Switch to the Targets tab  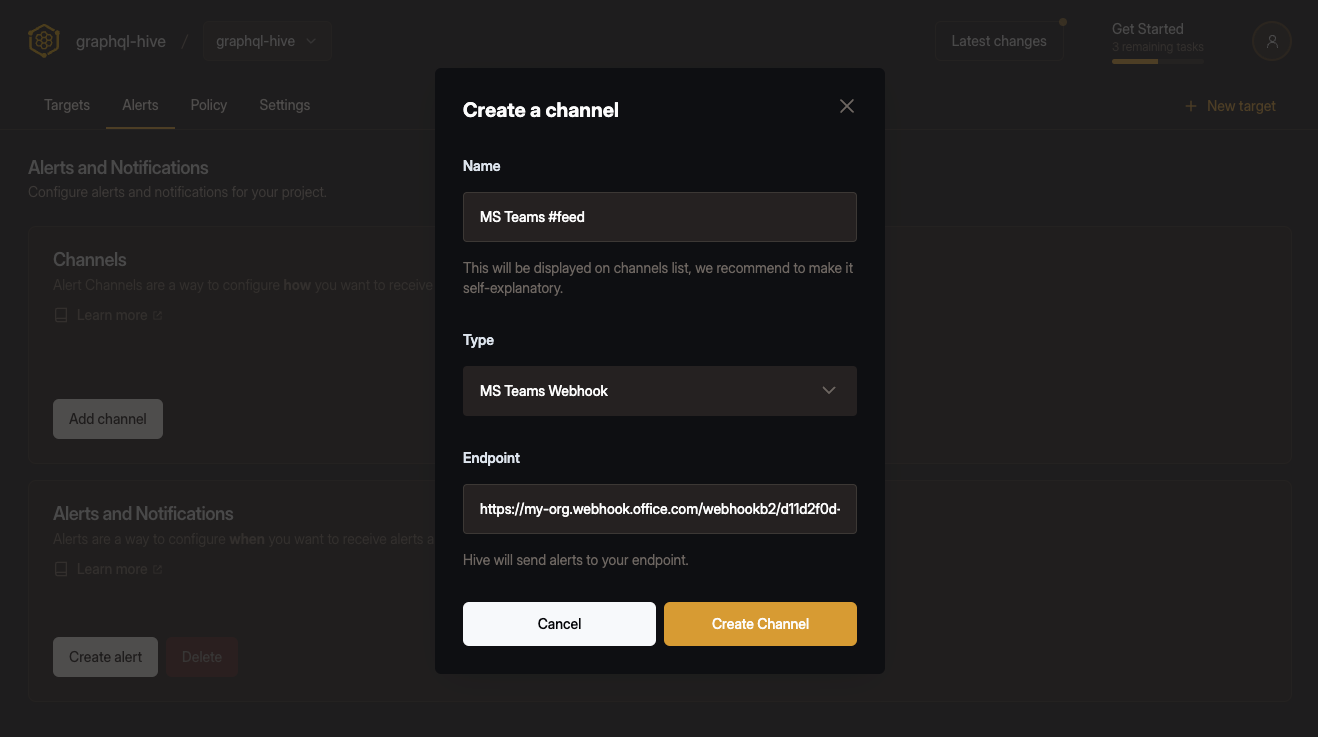pyautogui.click(x=66, y=104)
